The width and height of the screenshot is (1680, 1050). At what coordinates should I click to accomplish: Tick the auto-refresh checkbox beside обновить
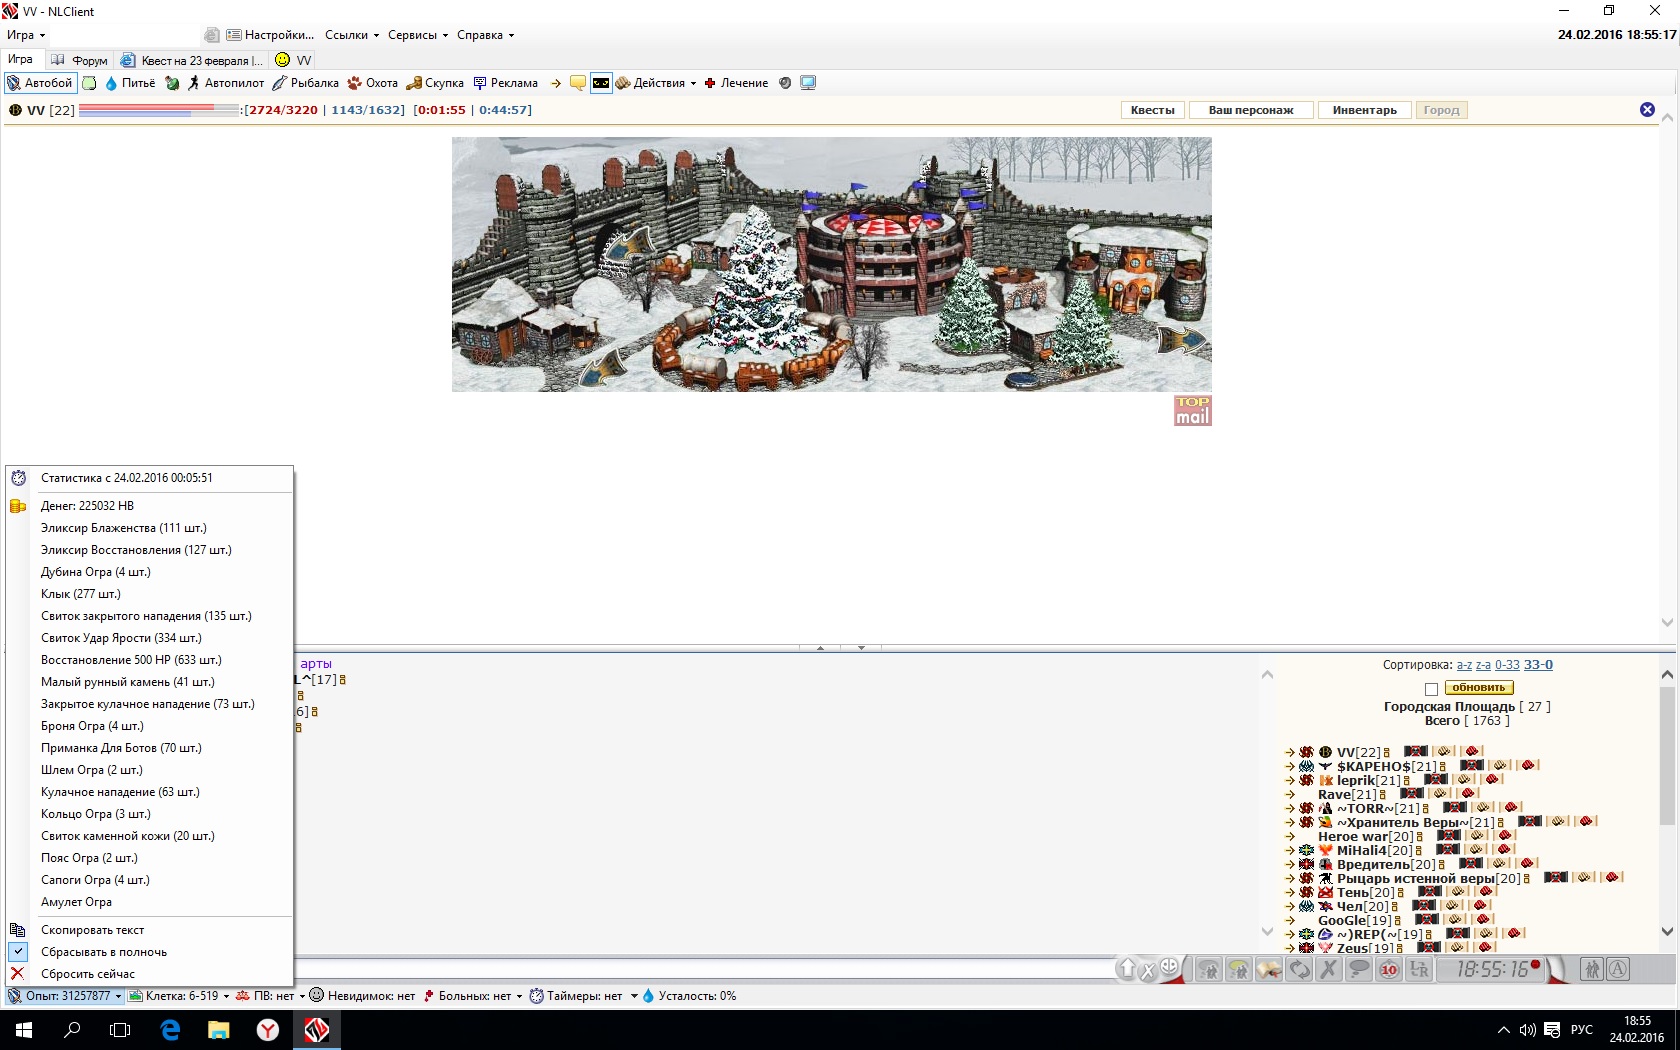tap(1431, 689)
